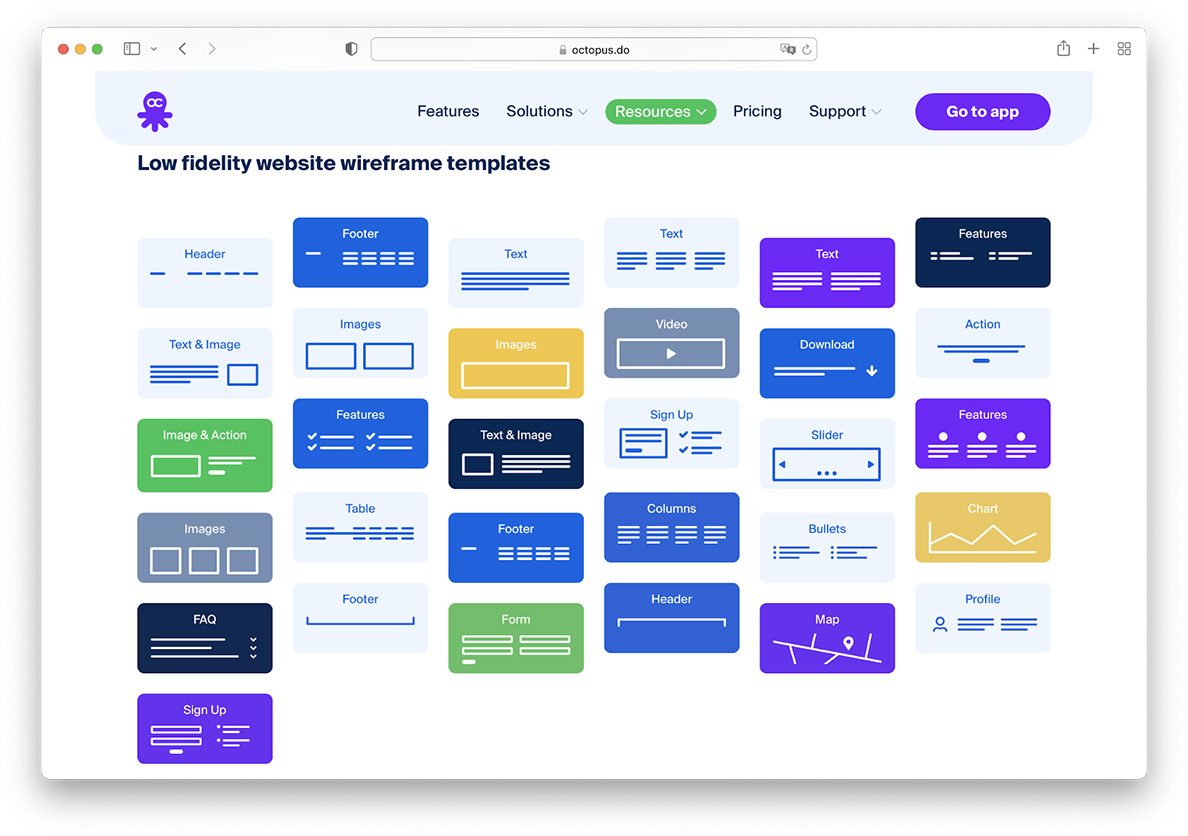
Task: Open the Safari share icon
Action: point(1064,49)
